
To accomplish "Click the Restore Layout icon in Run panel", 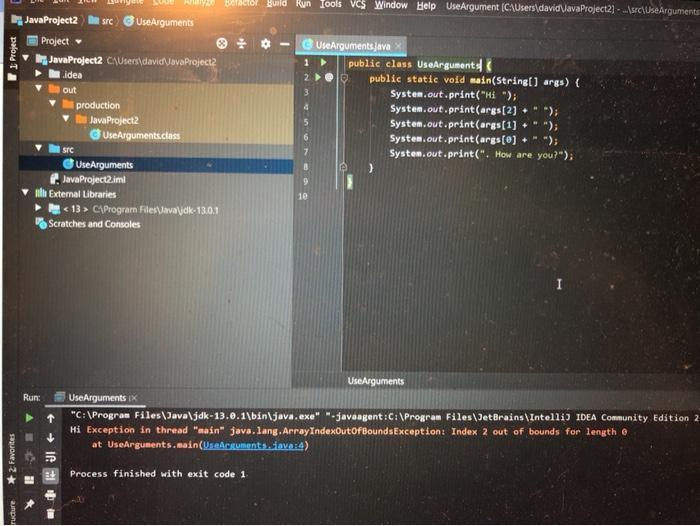I will (x=29, y=480).
